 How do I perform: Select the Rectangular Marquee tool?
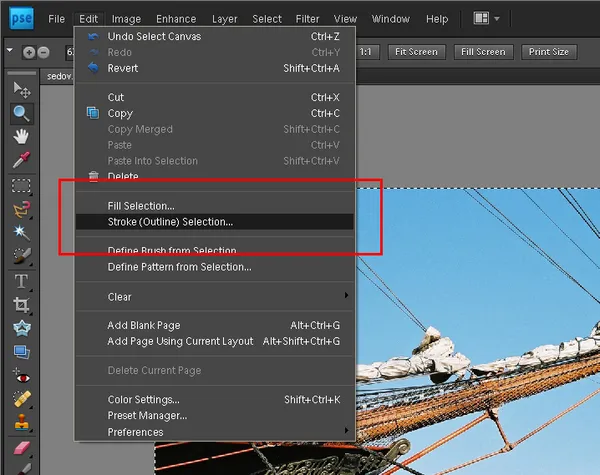click(x=21, y=185)
